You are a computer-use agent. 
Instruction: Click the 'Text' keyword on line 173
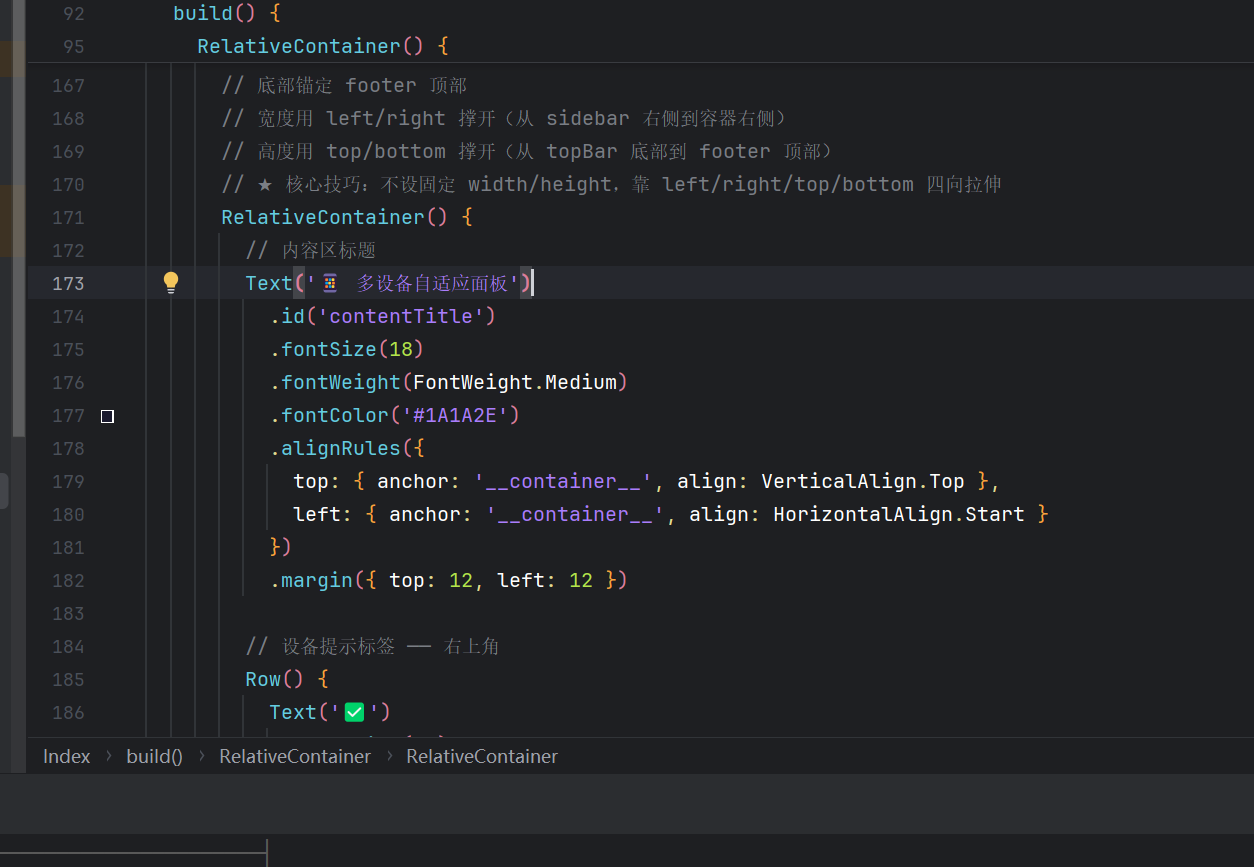point(269,284)
